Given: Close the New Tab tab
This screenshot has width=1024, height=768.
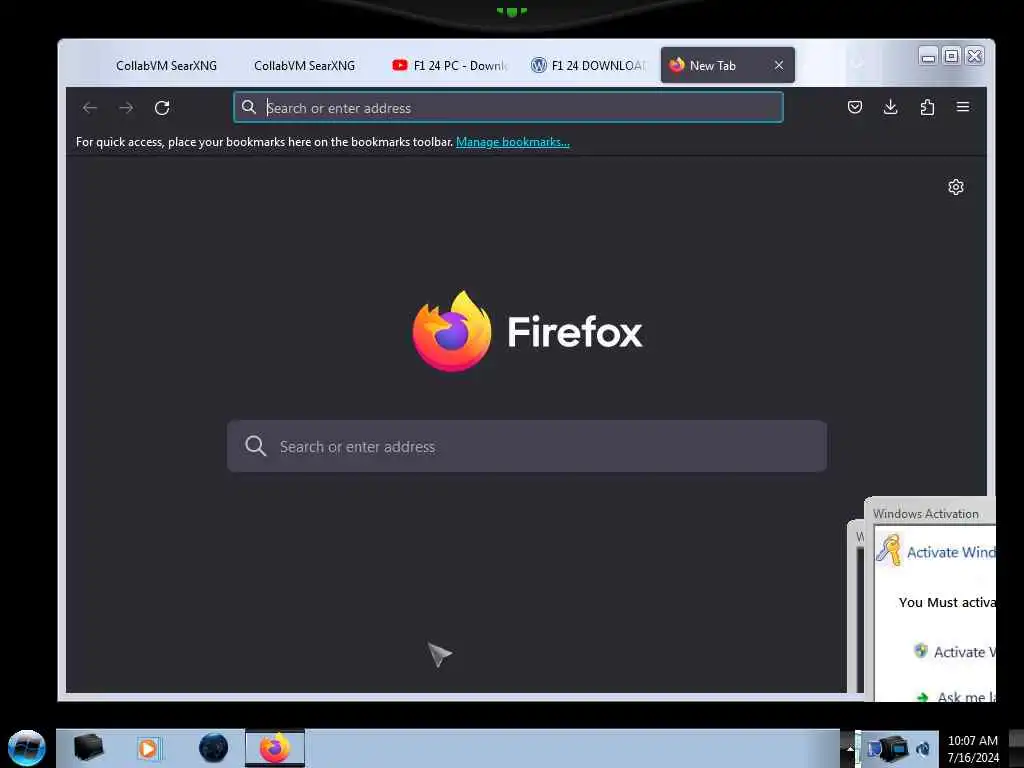Looking at the screenshot, I should pos(778,65).
